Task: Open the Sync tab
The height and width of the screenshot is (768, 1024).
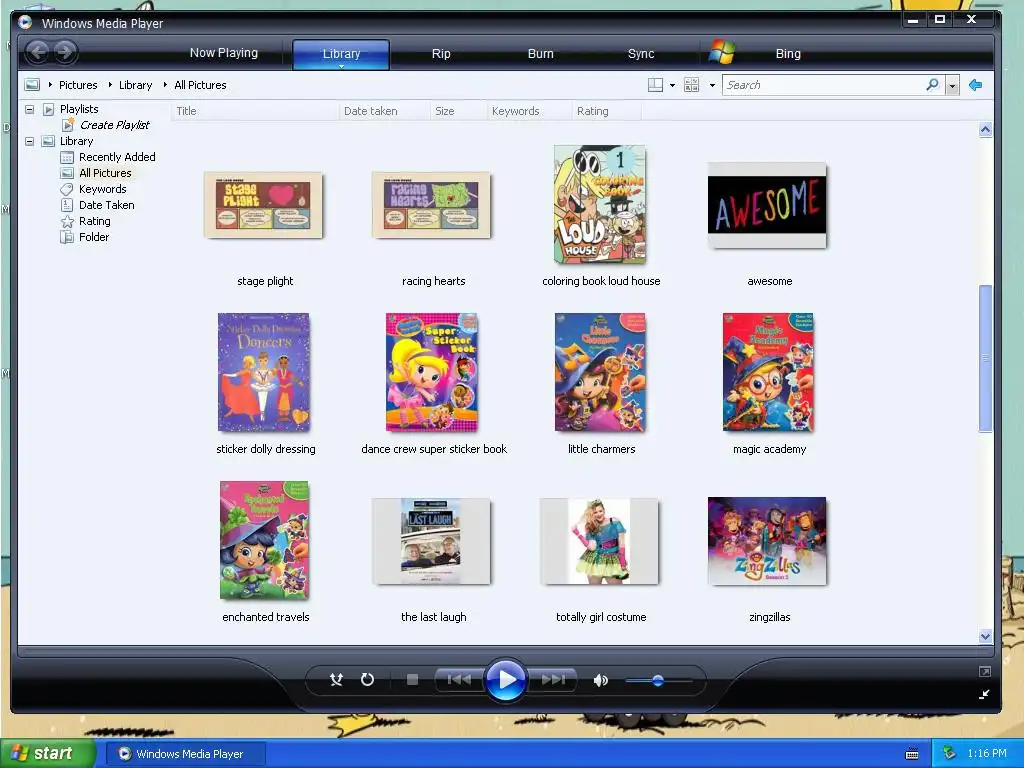Action: [641, 54]
